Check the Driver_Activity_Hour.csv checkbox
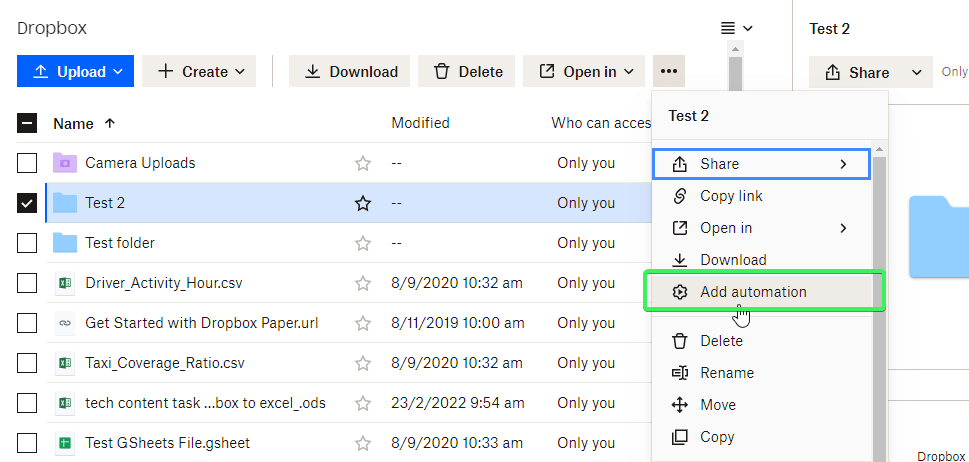969x462 pixels. point(27,283)
